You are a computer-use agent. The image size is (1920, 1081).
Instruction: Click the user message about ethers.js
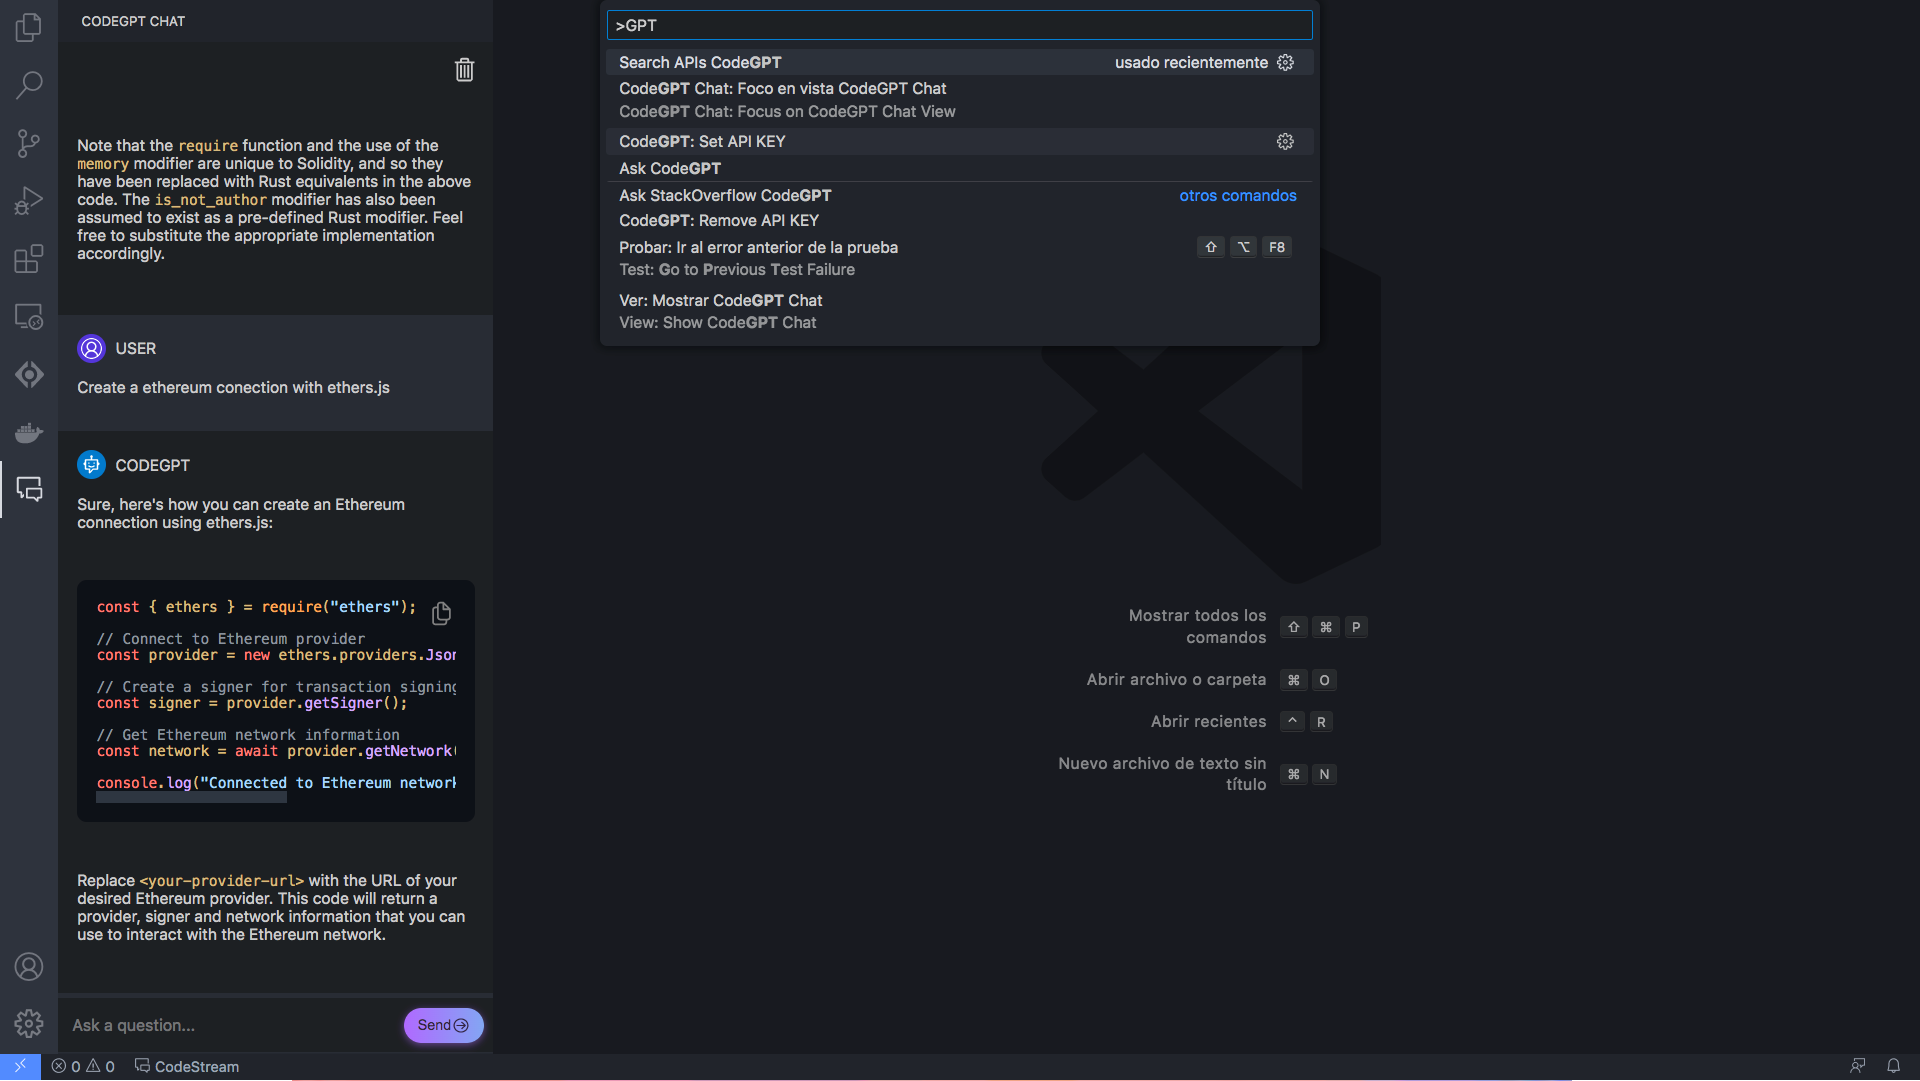[x=233, y=388]
